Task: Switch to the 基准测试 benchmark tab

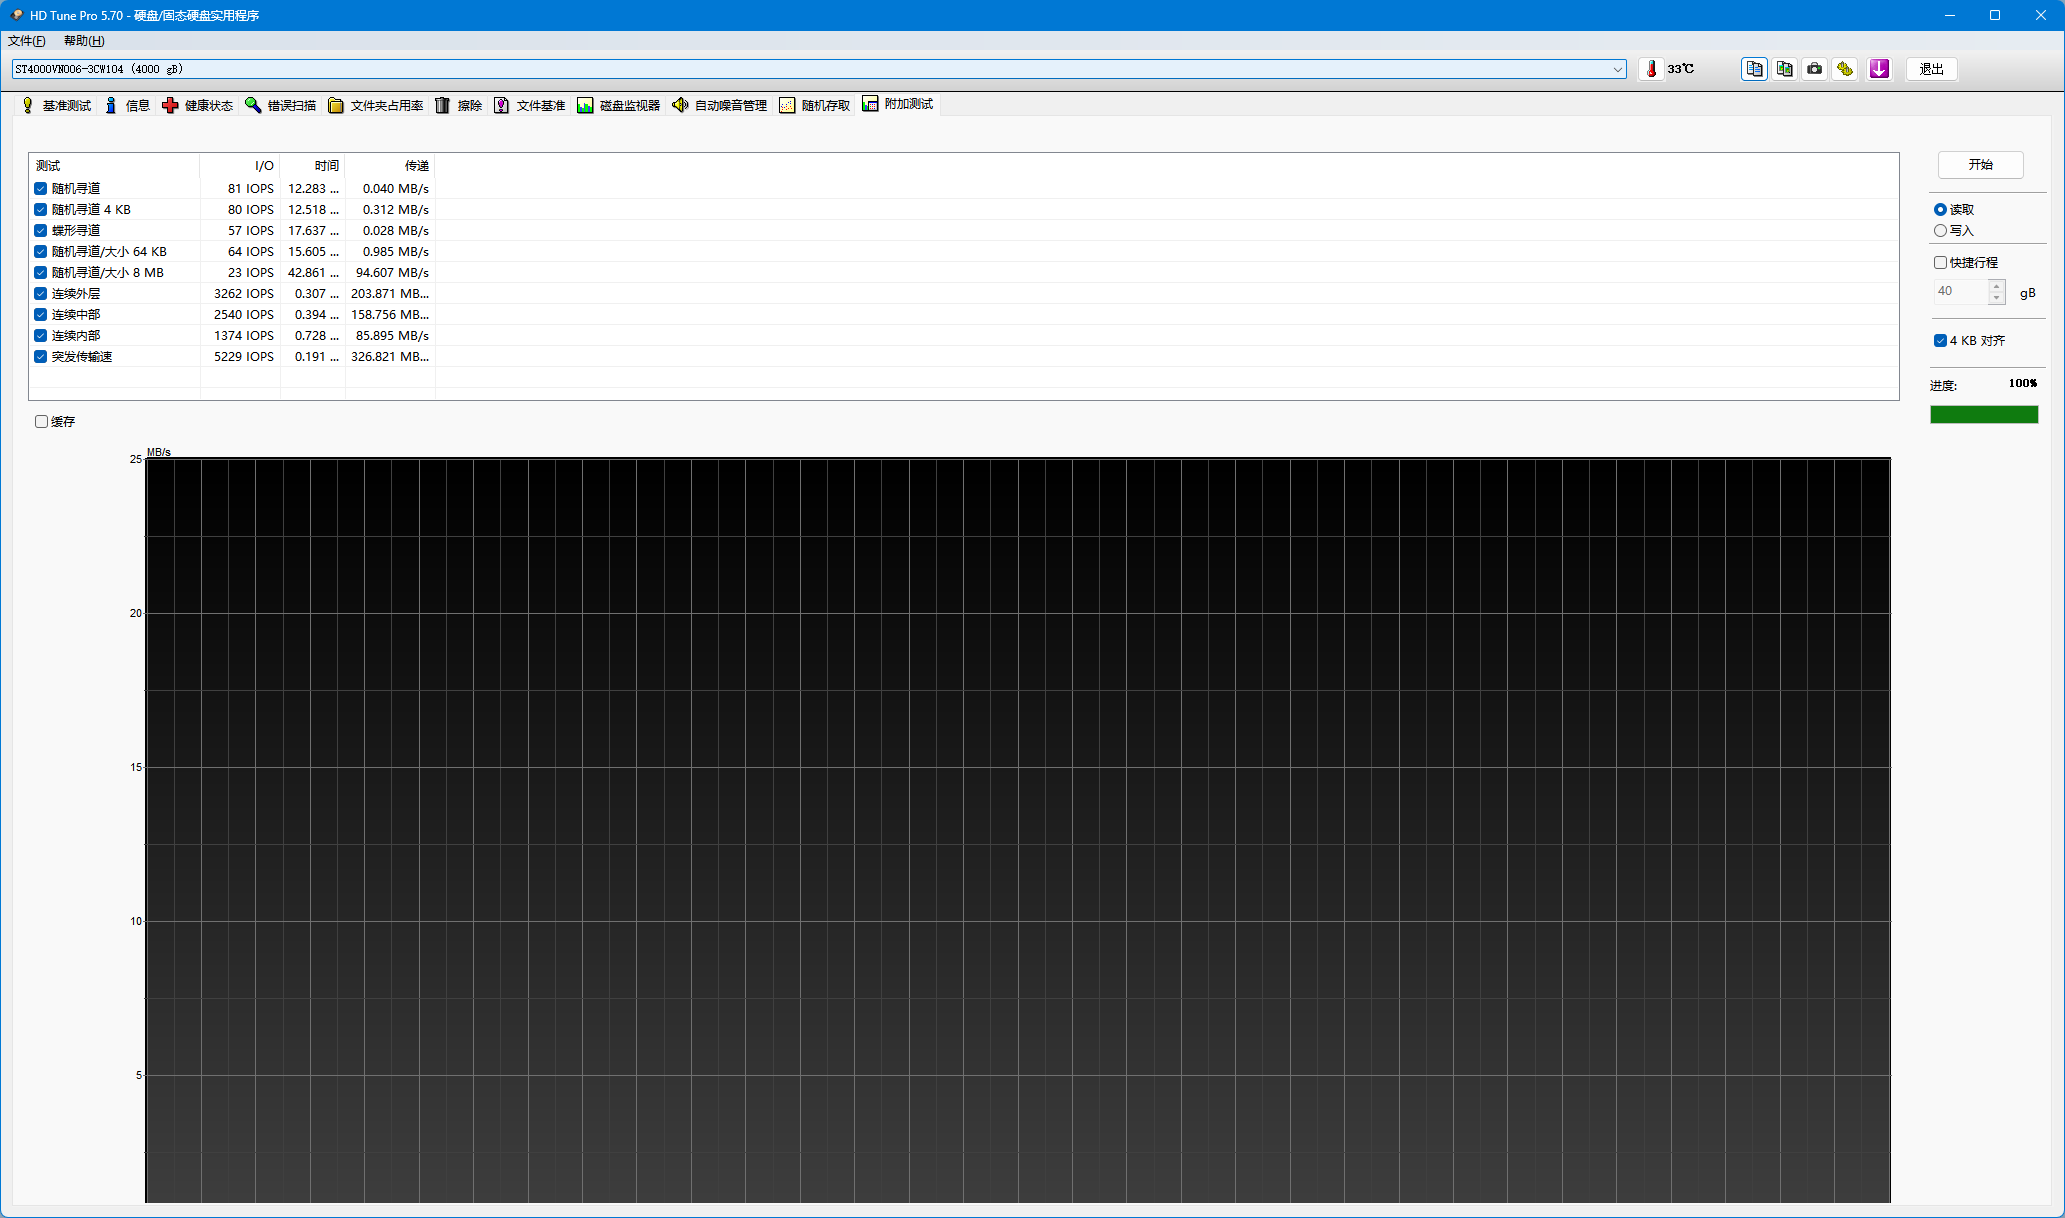Action: click(x=57, y=105)
